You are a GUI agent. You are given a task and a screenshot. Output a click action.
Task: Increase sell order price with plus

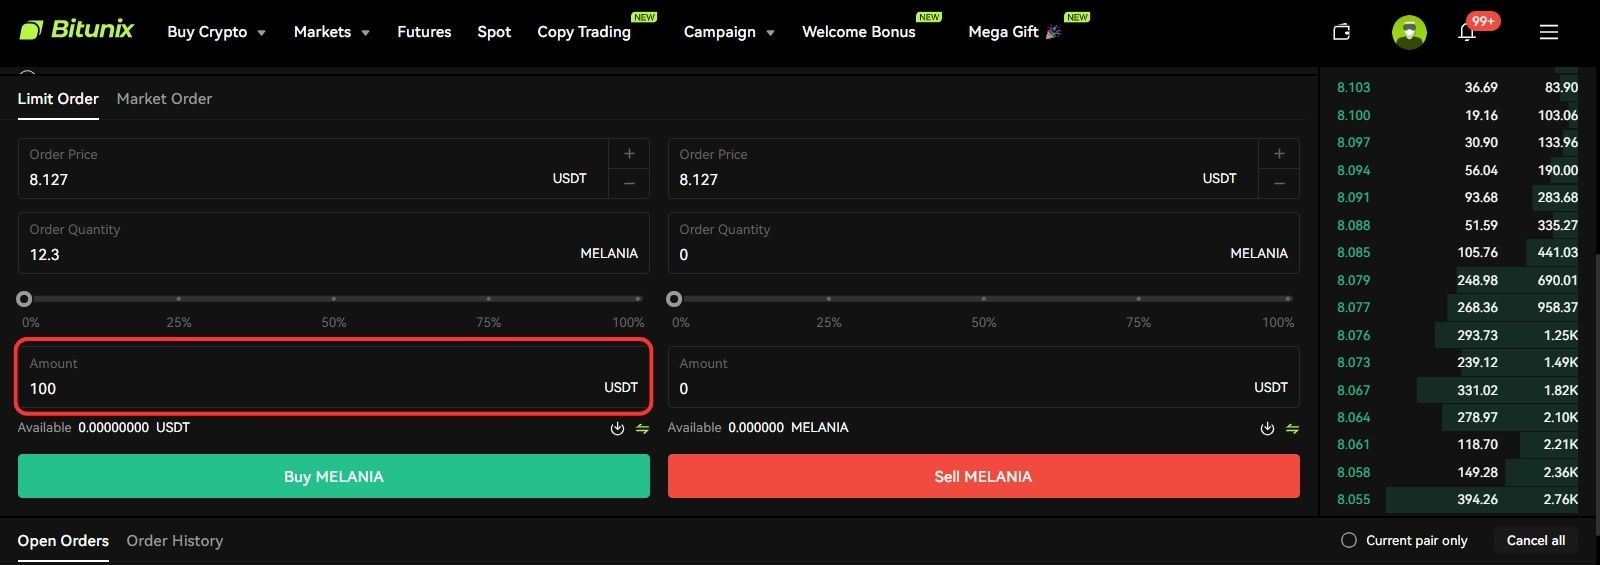(x=1279, y=153)
